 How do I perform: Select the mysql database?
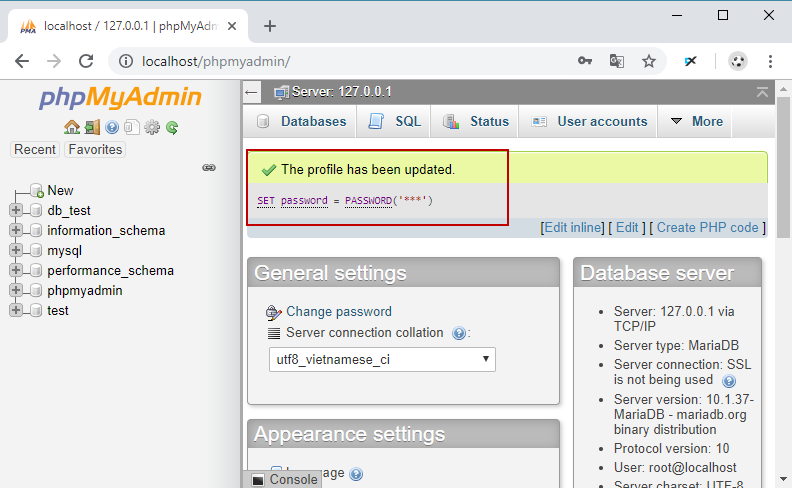(x=64, y=251)
